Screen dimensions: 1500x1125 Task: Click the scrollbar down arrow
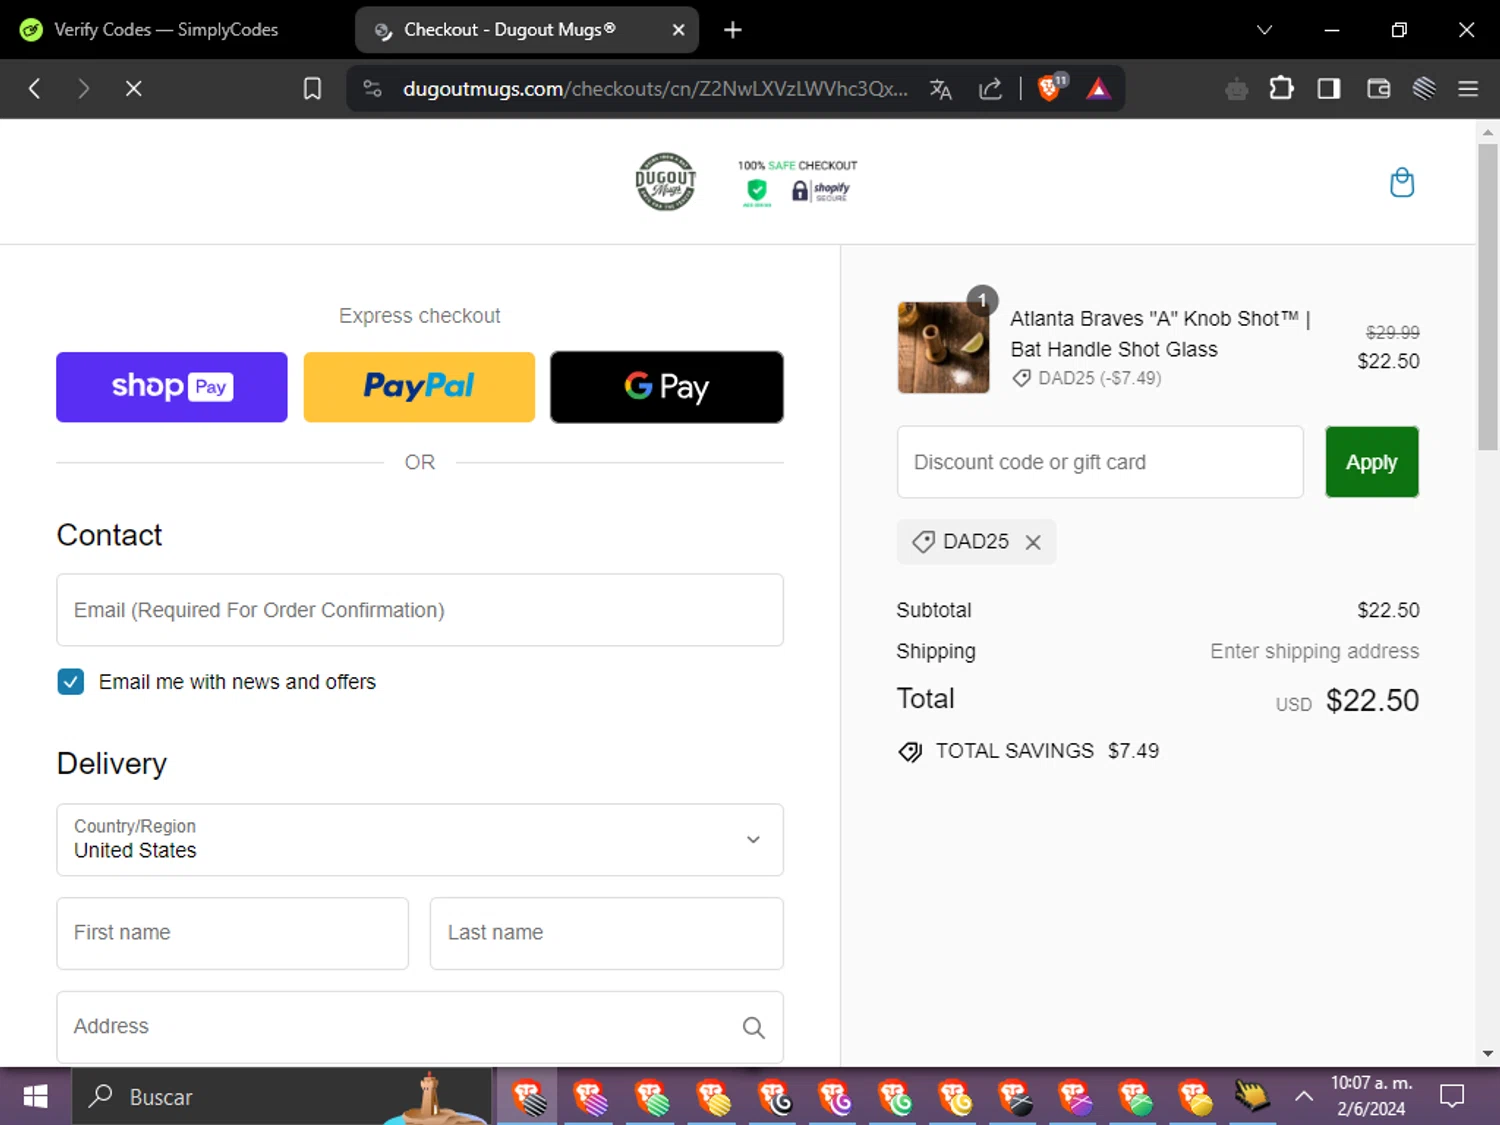pyautogui.click(x=1488, y=1054)
